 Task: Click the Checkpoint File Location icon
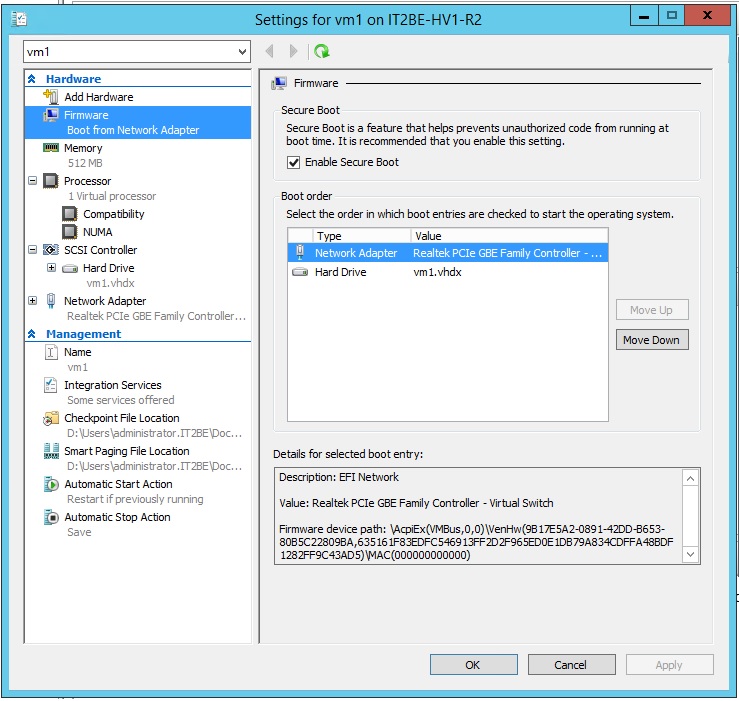pos(51,418)
